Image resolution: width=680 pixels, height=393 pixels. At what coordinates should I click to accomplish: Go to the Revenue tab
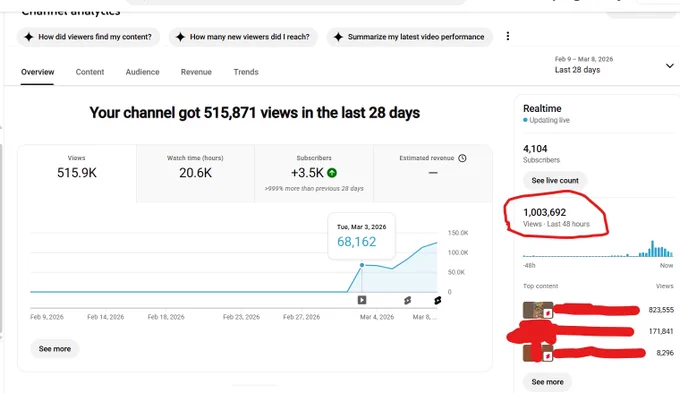[196, 72]
